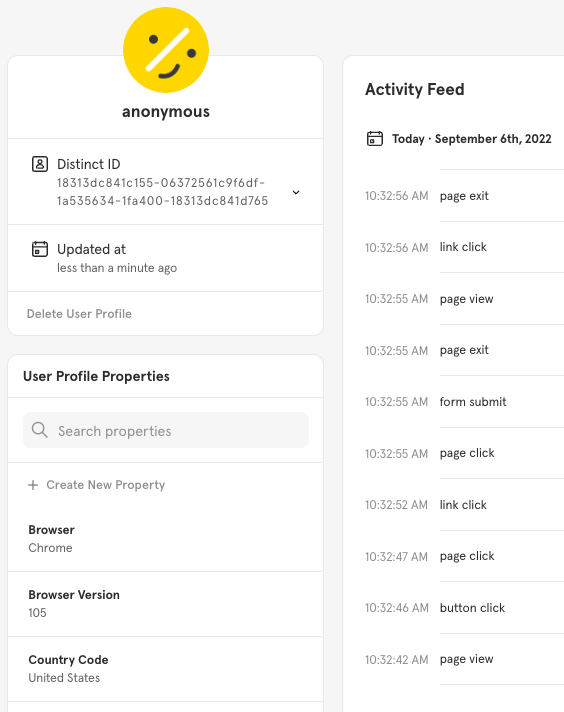Select the 10:32:42 AM page view event

[464, 659]
